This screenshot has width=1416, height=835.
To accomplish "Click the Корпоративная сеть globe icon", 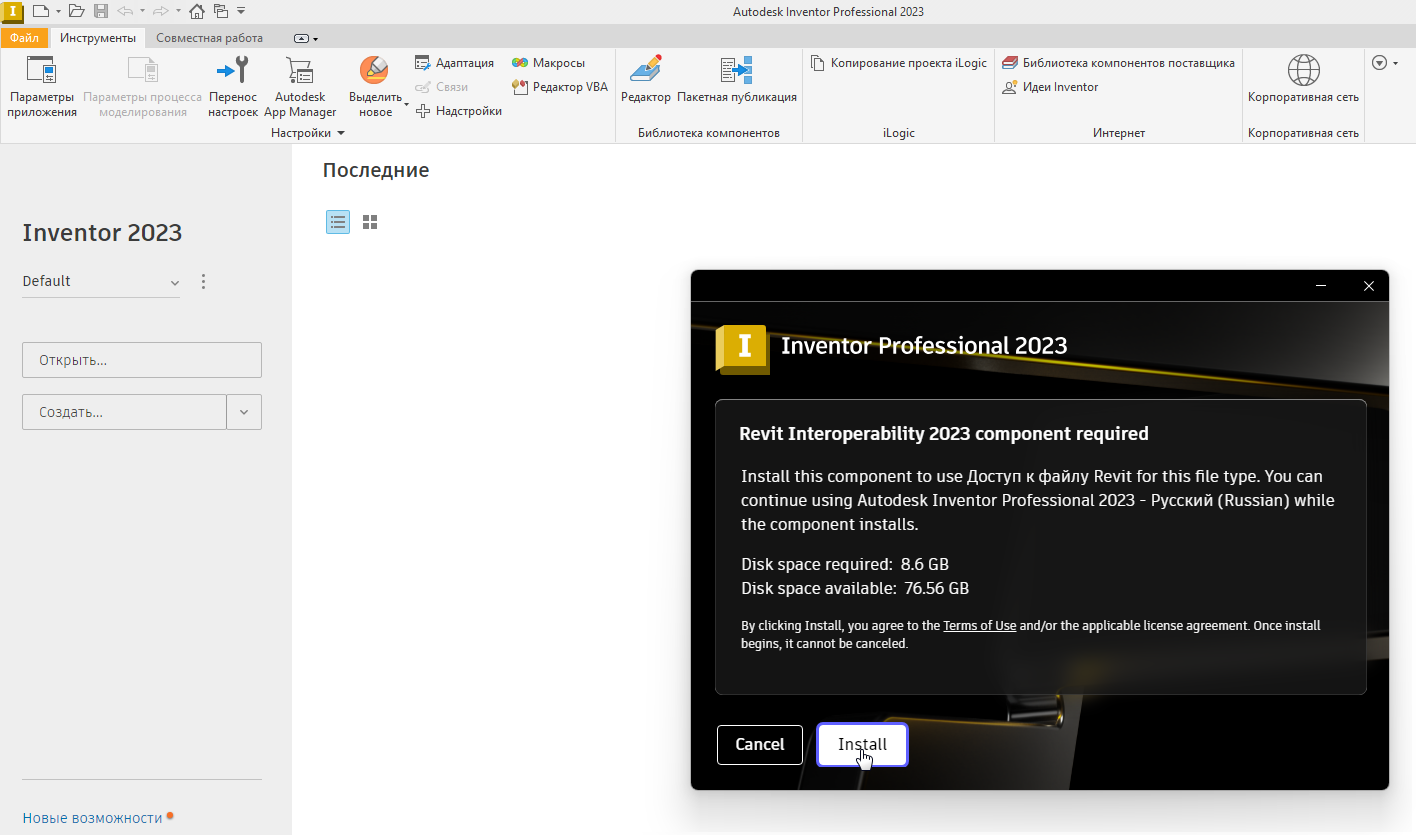I will 1303,70.
